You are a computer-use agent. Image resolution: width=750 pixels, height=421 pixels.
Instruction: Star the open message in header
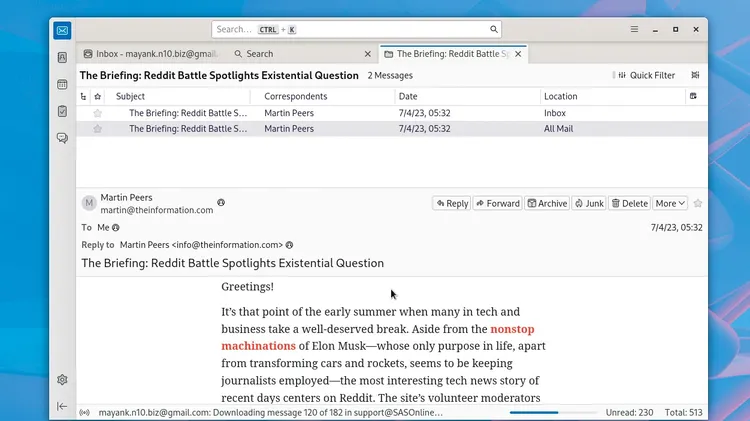click(x=698, y=203)
